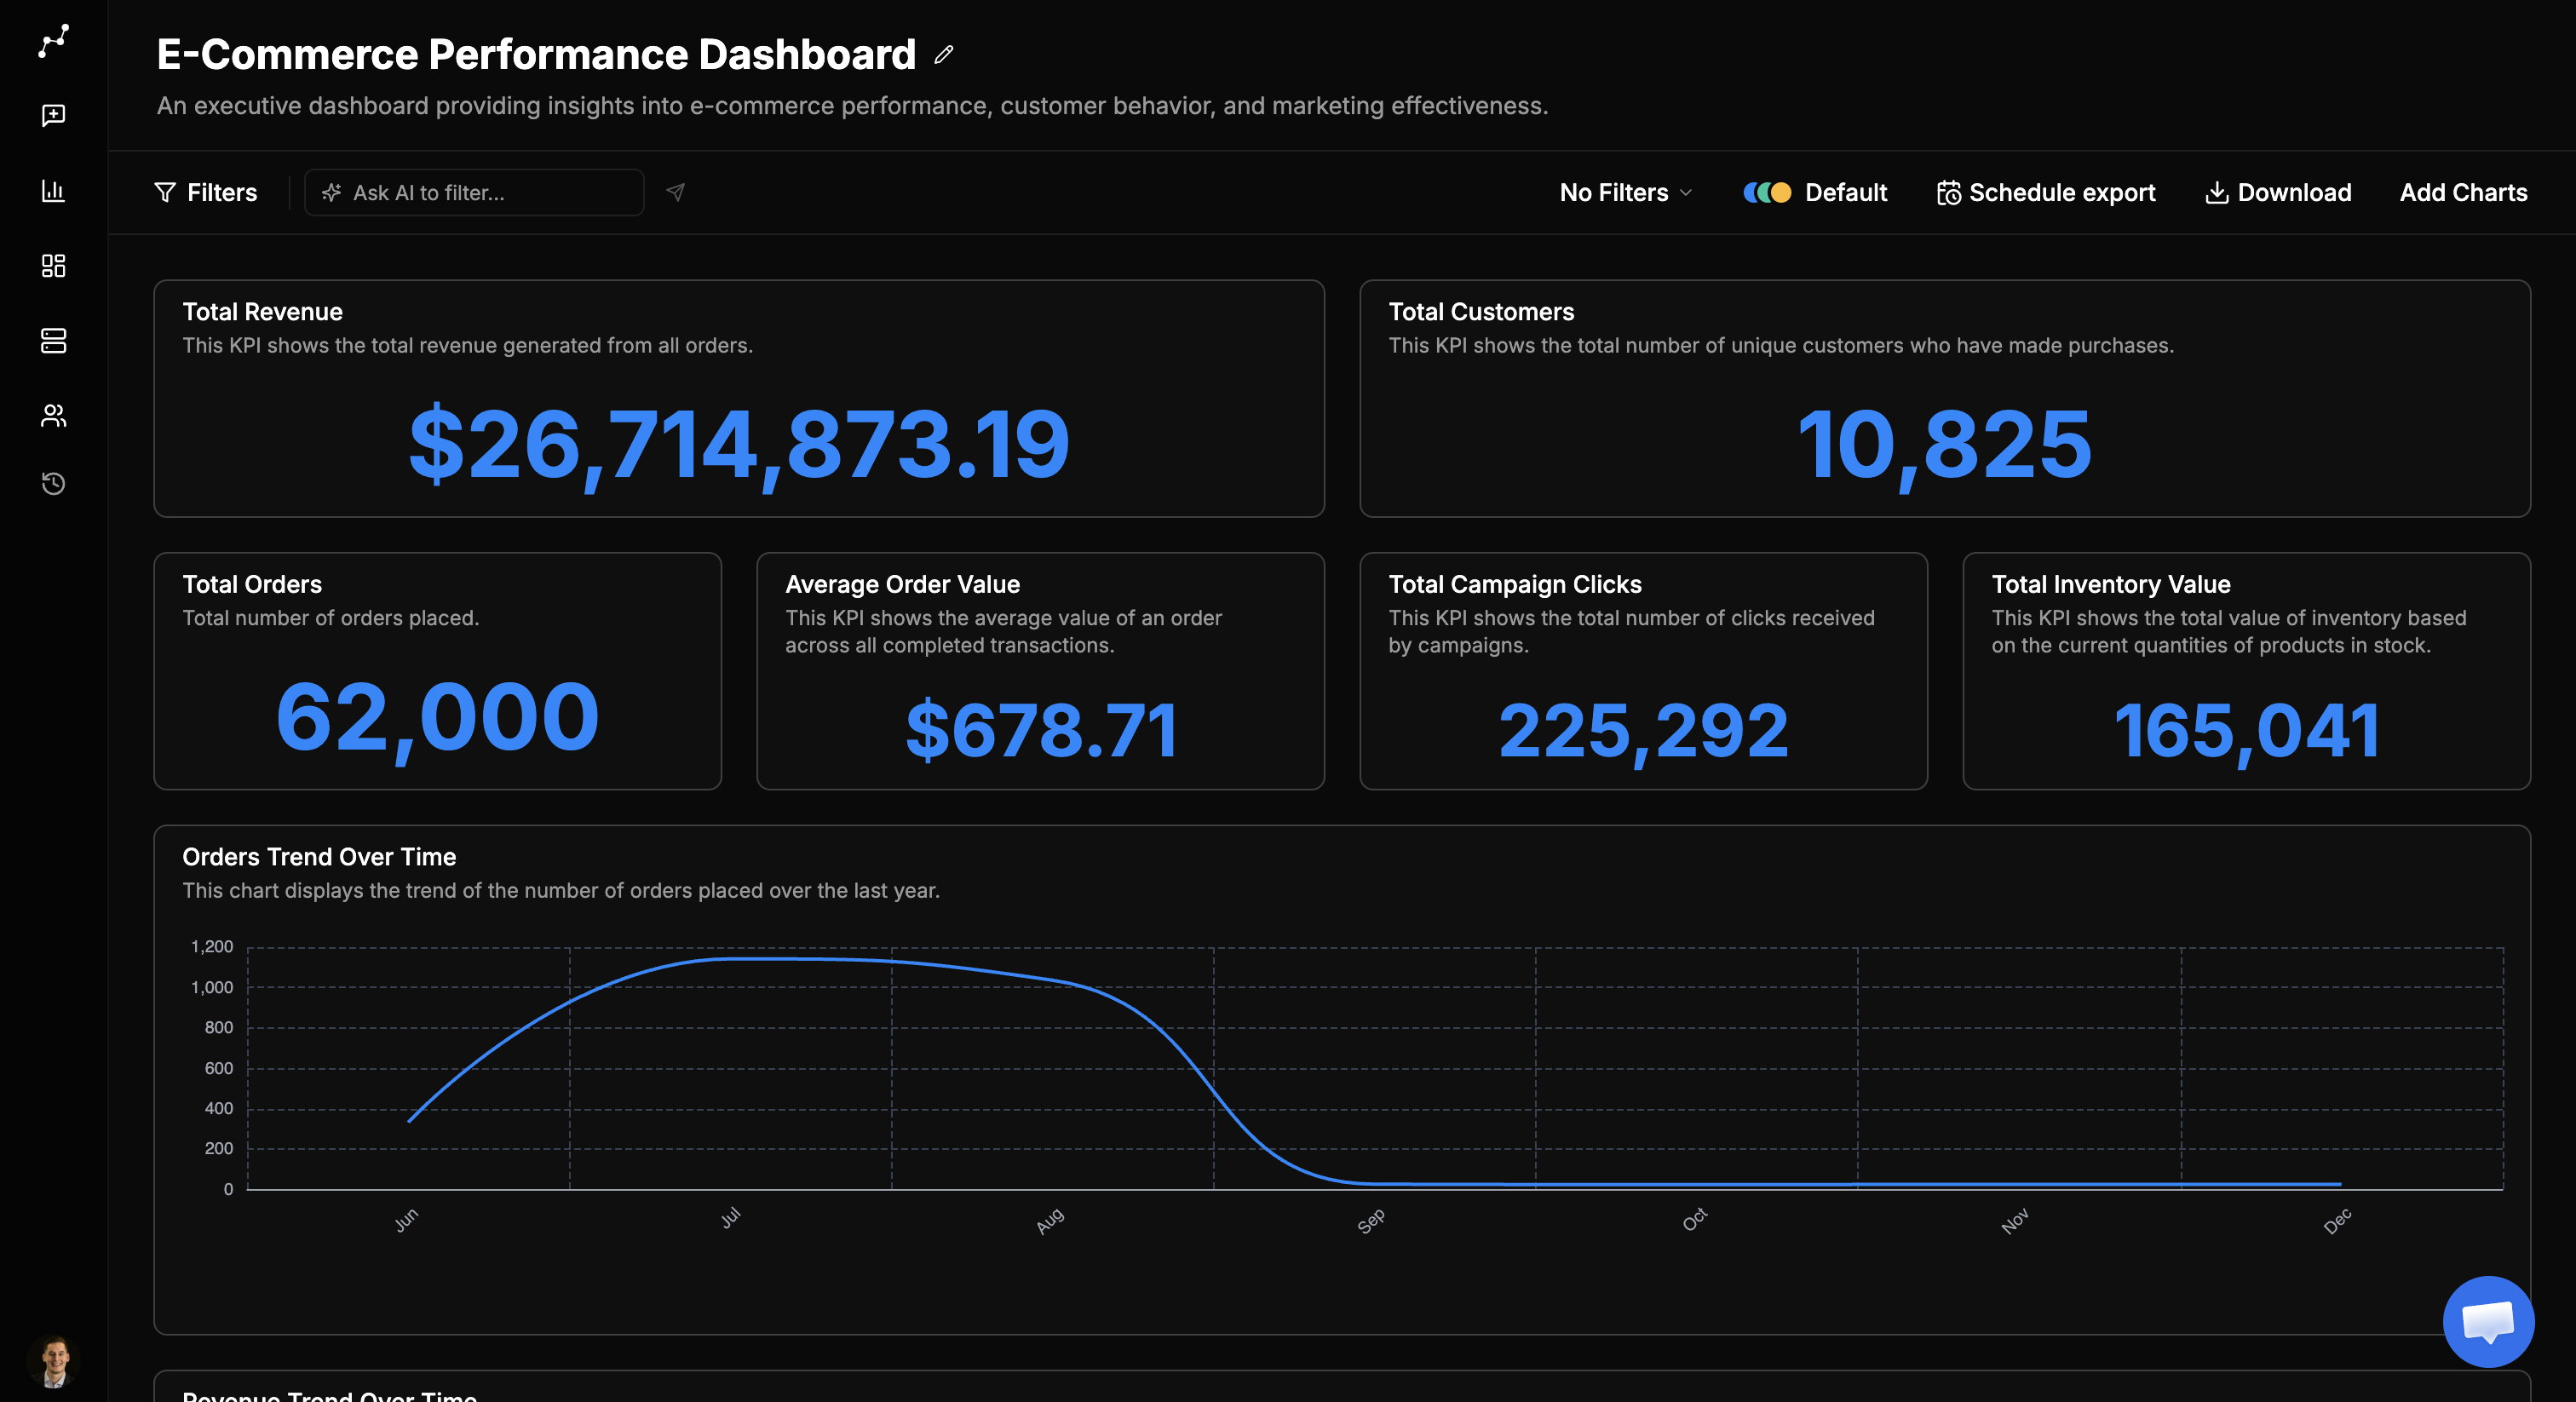2576x1402 pixels.
Task: Click the 600 y-axis label
Action: coord(219,1069)
